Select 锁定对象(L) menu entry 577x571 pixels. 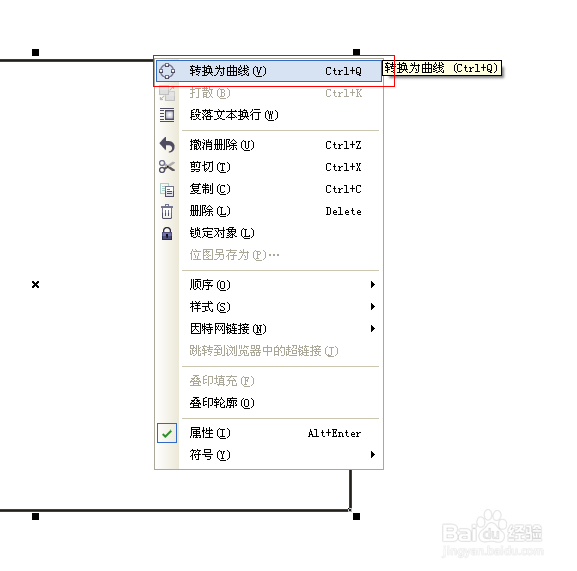coord(269,233)
